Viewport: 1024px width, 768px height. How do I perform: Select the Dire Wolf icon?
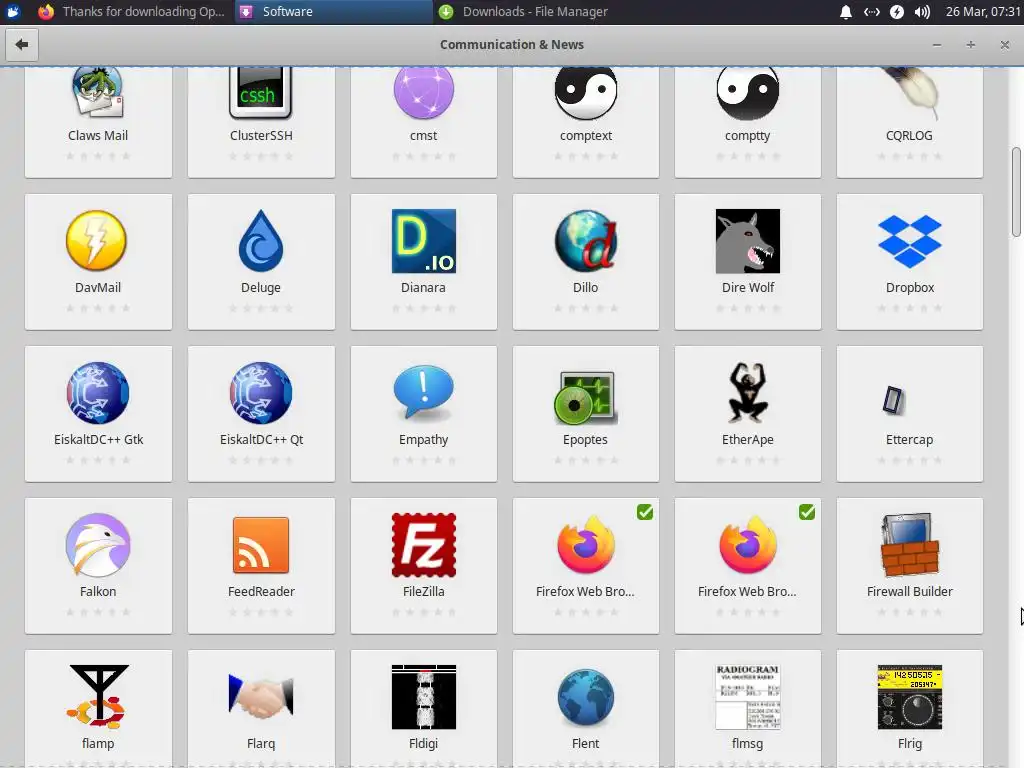(748, 241)
